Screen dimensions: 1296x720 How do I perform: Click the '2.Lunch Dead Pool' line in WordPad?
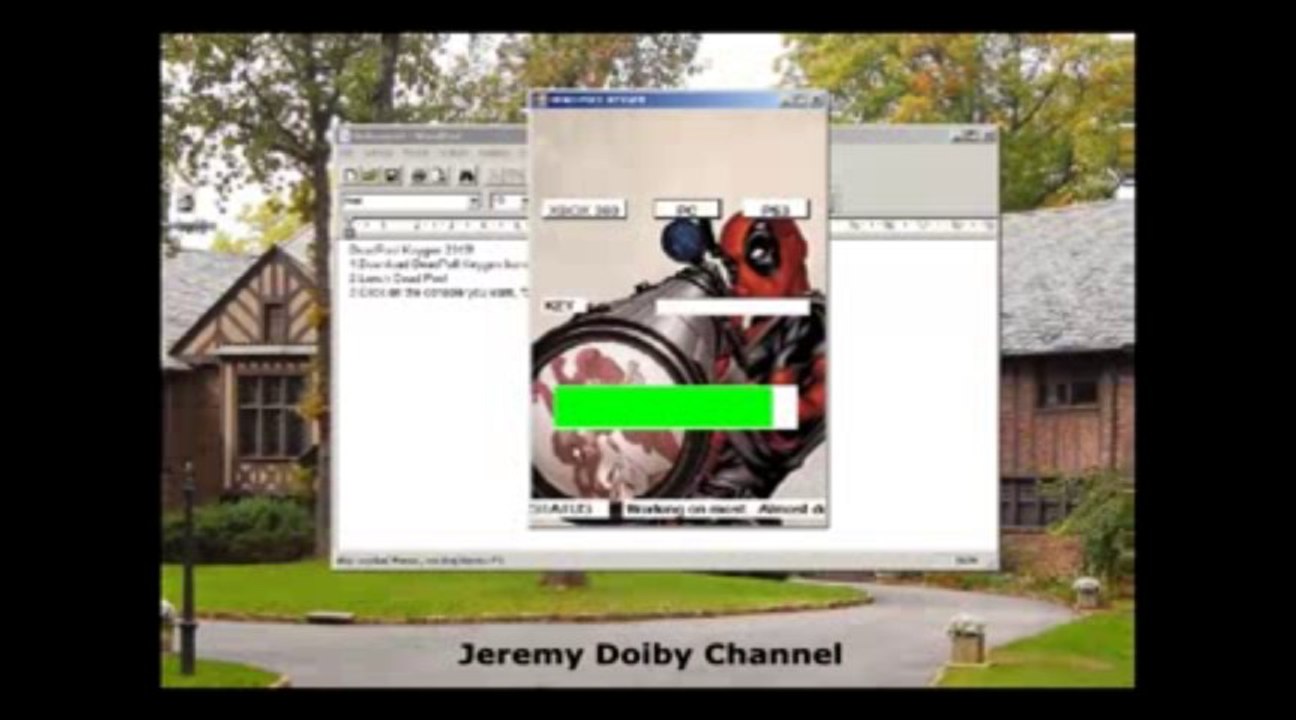click(x=398, y=278)
